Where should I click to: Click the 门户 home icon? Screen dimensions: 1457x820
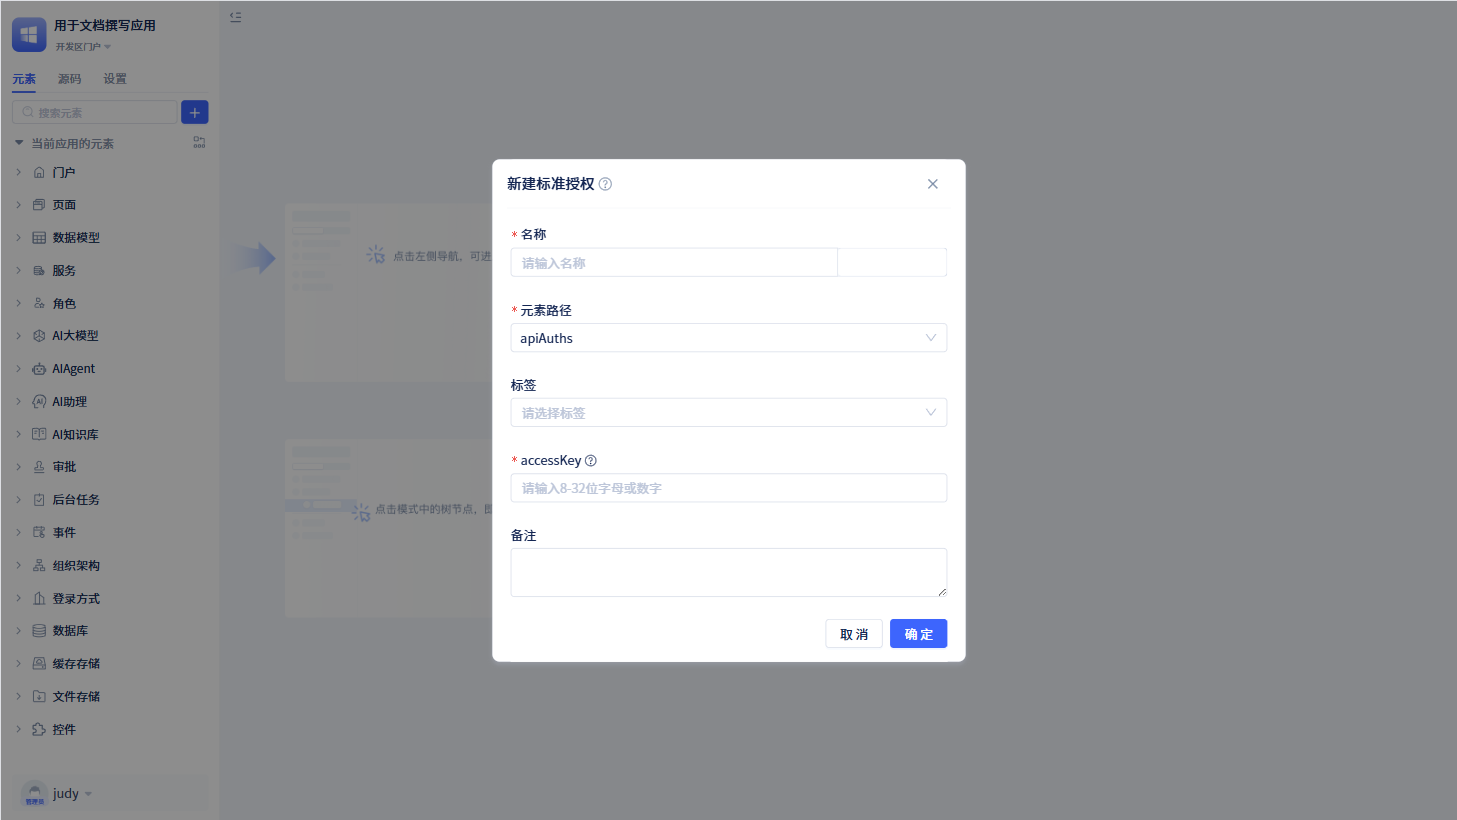coord(39,172)
